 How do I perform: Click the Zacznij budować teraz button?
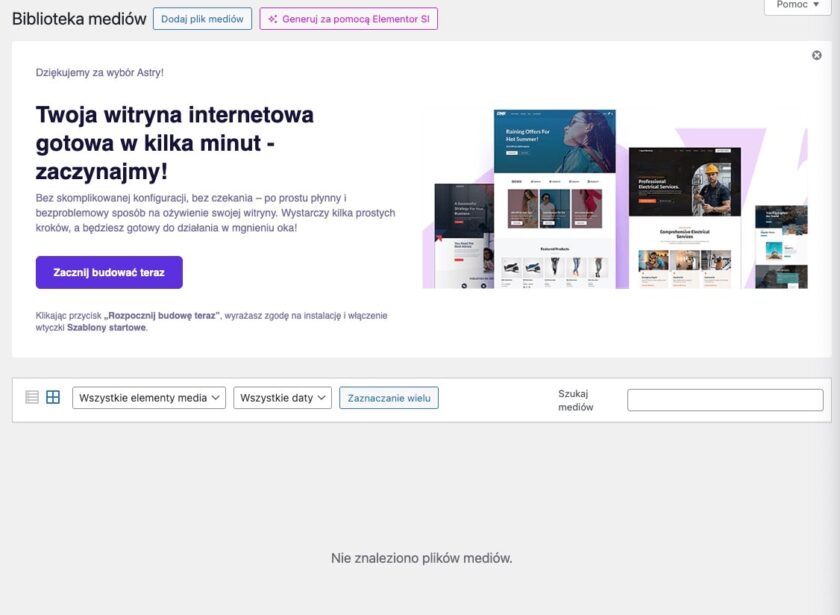(x=108, y=272)
